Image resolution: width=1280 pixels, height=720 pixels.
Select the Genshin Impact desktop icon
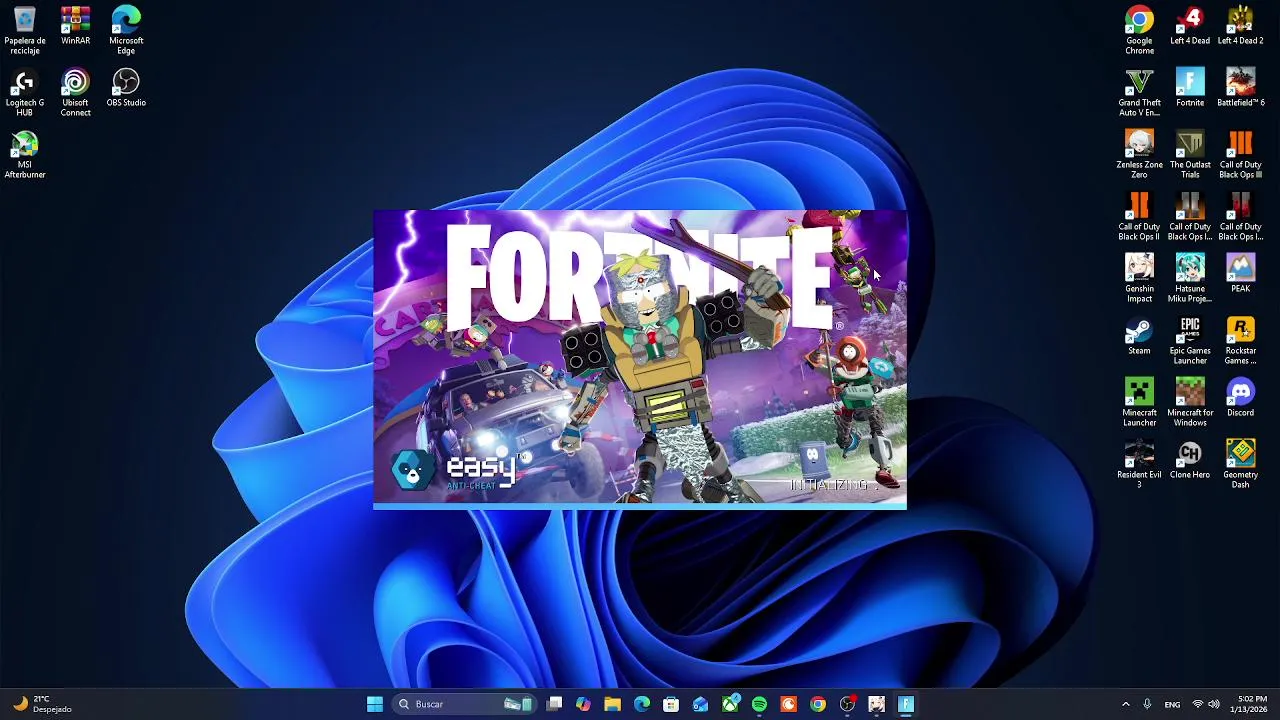click(x=1139, y=278)
